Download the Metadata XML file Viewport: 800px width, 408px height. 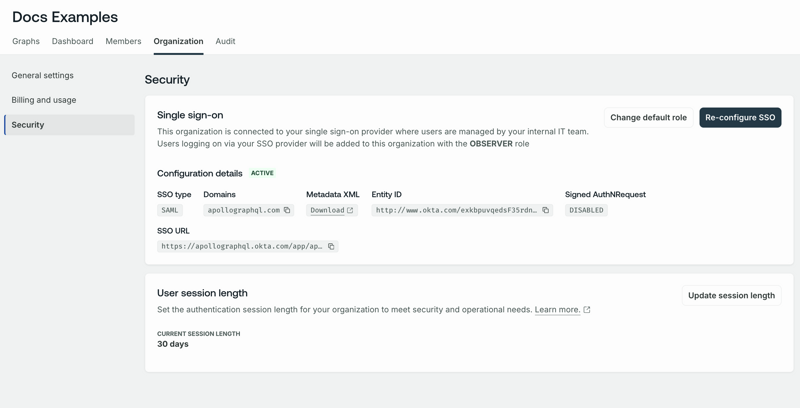click(327, 210)
